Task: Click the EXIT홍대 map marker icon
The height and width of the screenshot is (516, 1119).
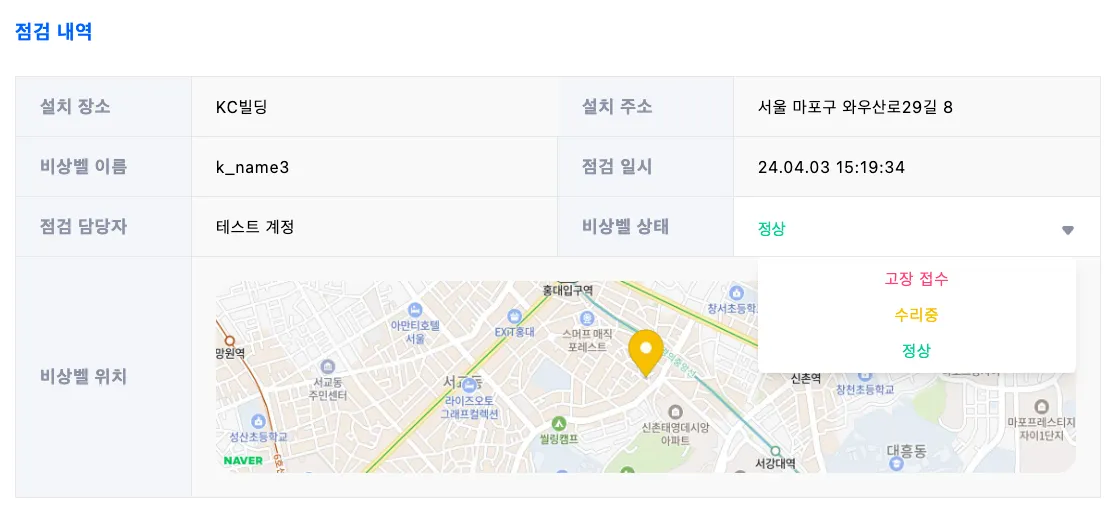Action: click(514, 315)
